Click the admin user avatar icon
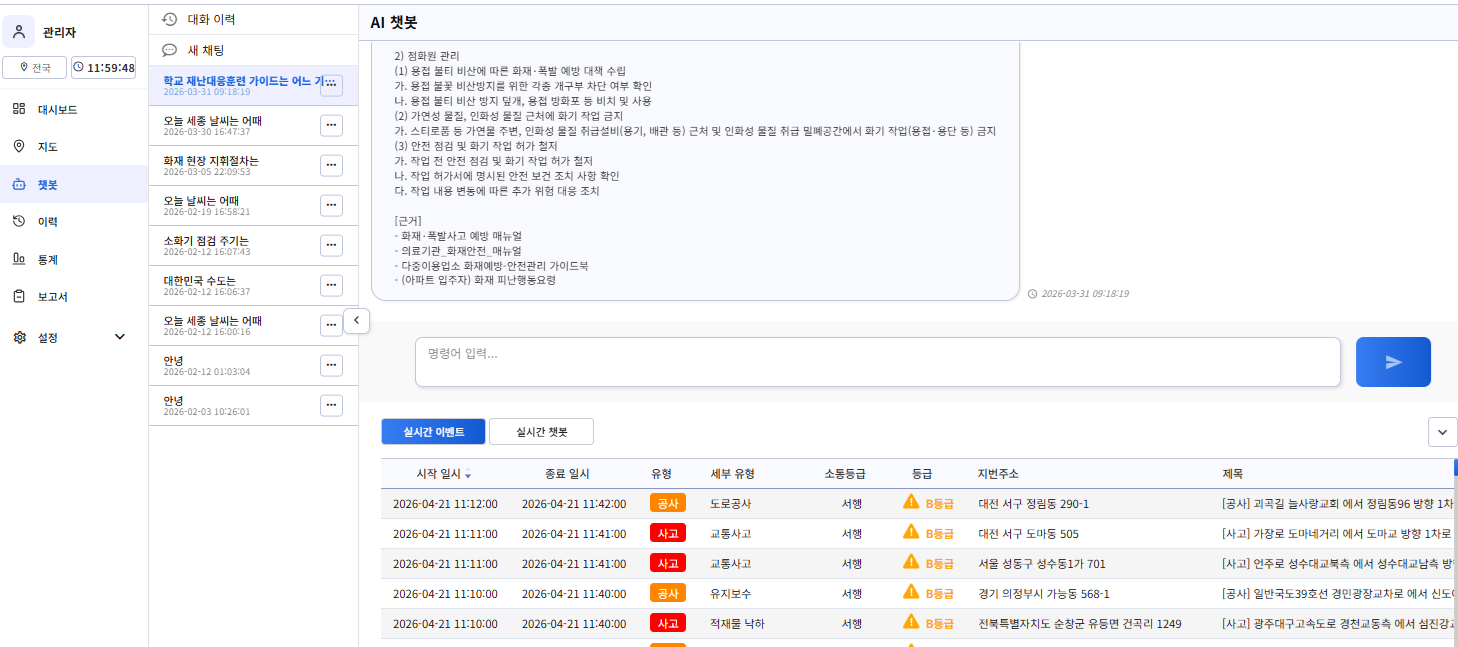Image resolution: width=1458 pixels, height=647 pixels. tap(19, 32)
